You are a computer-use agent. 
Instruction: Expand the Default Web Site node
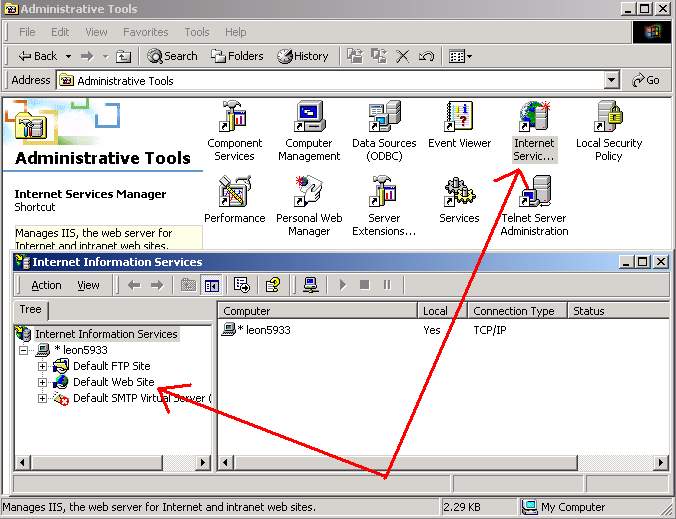42,382
